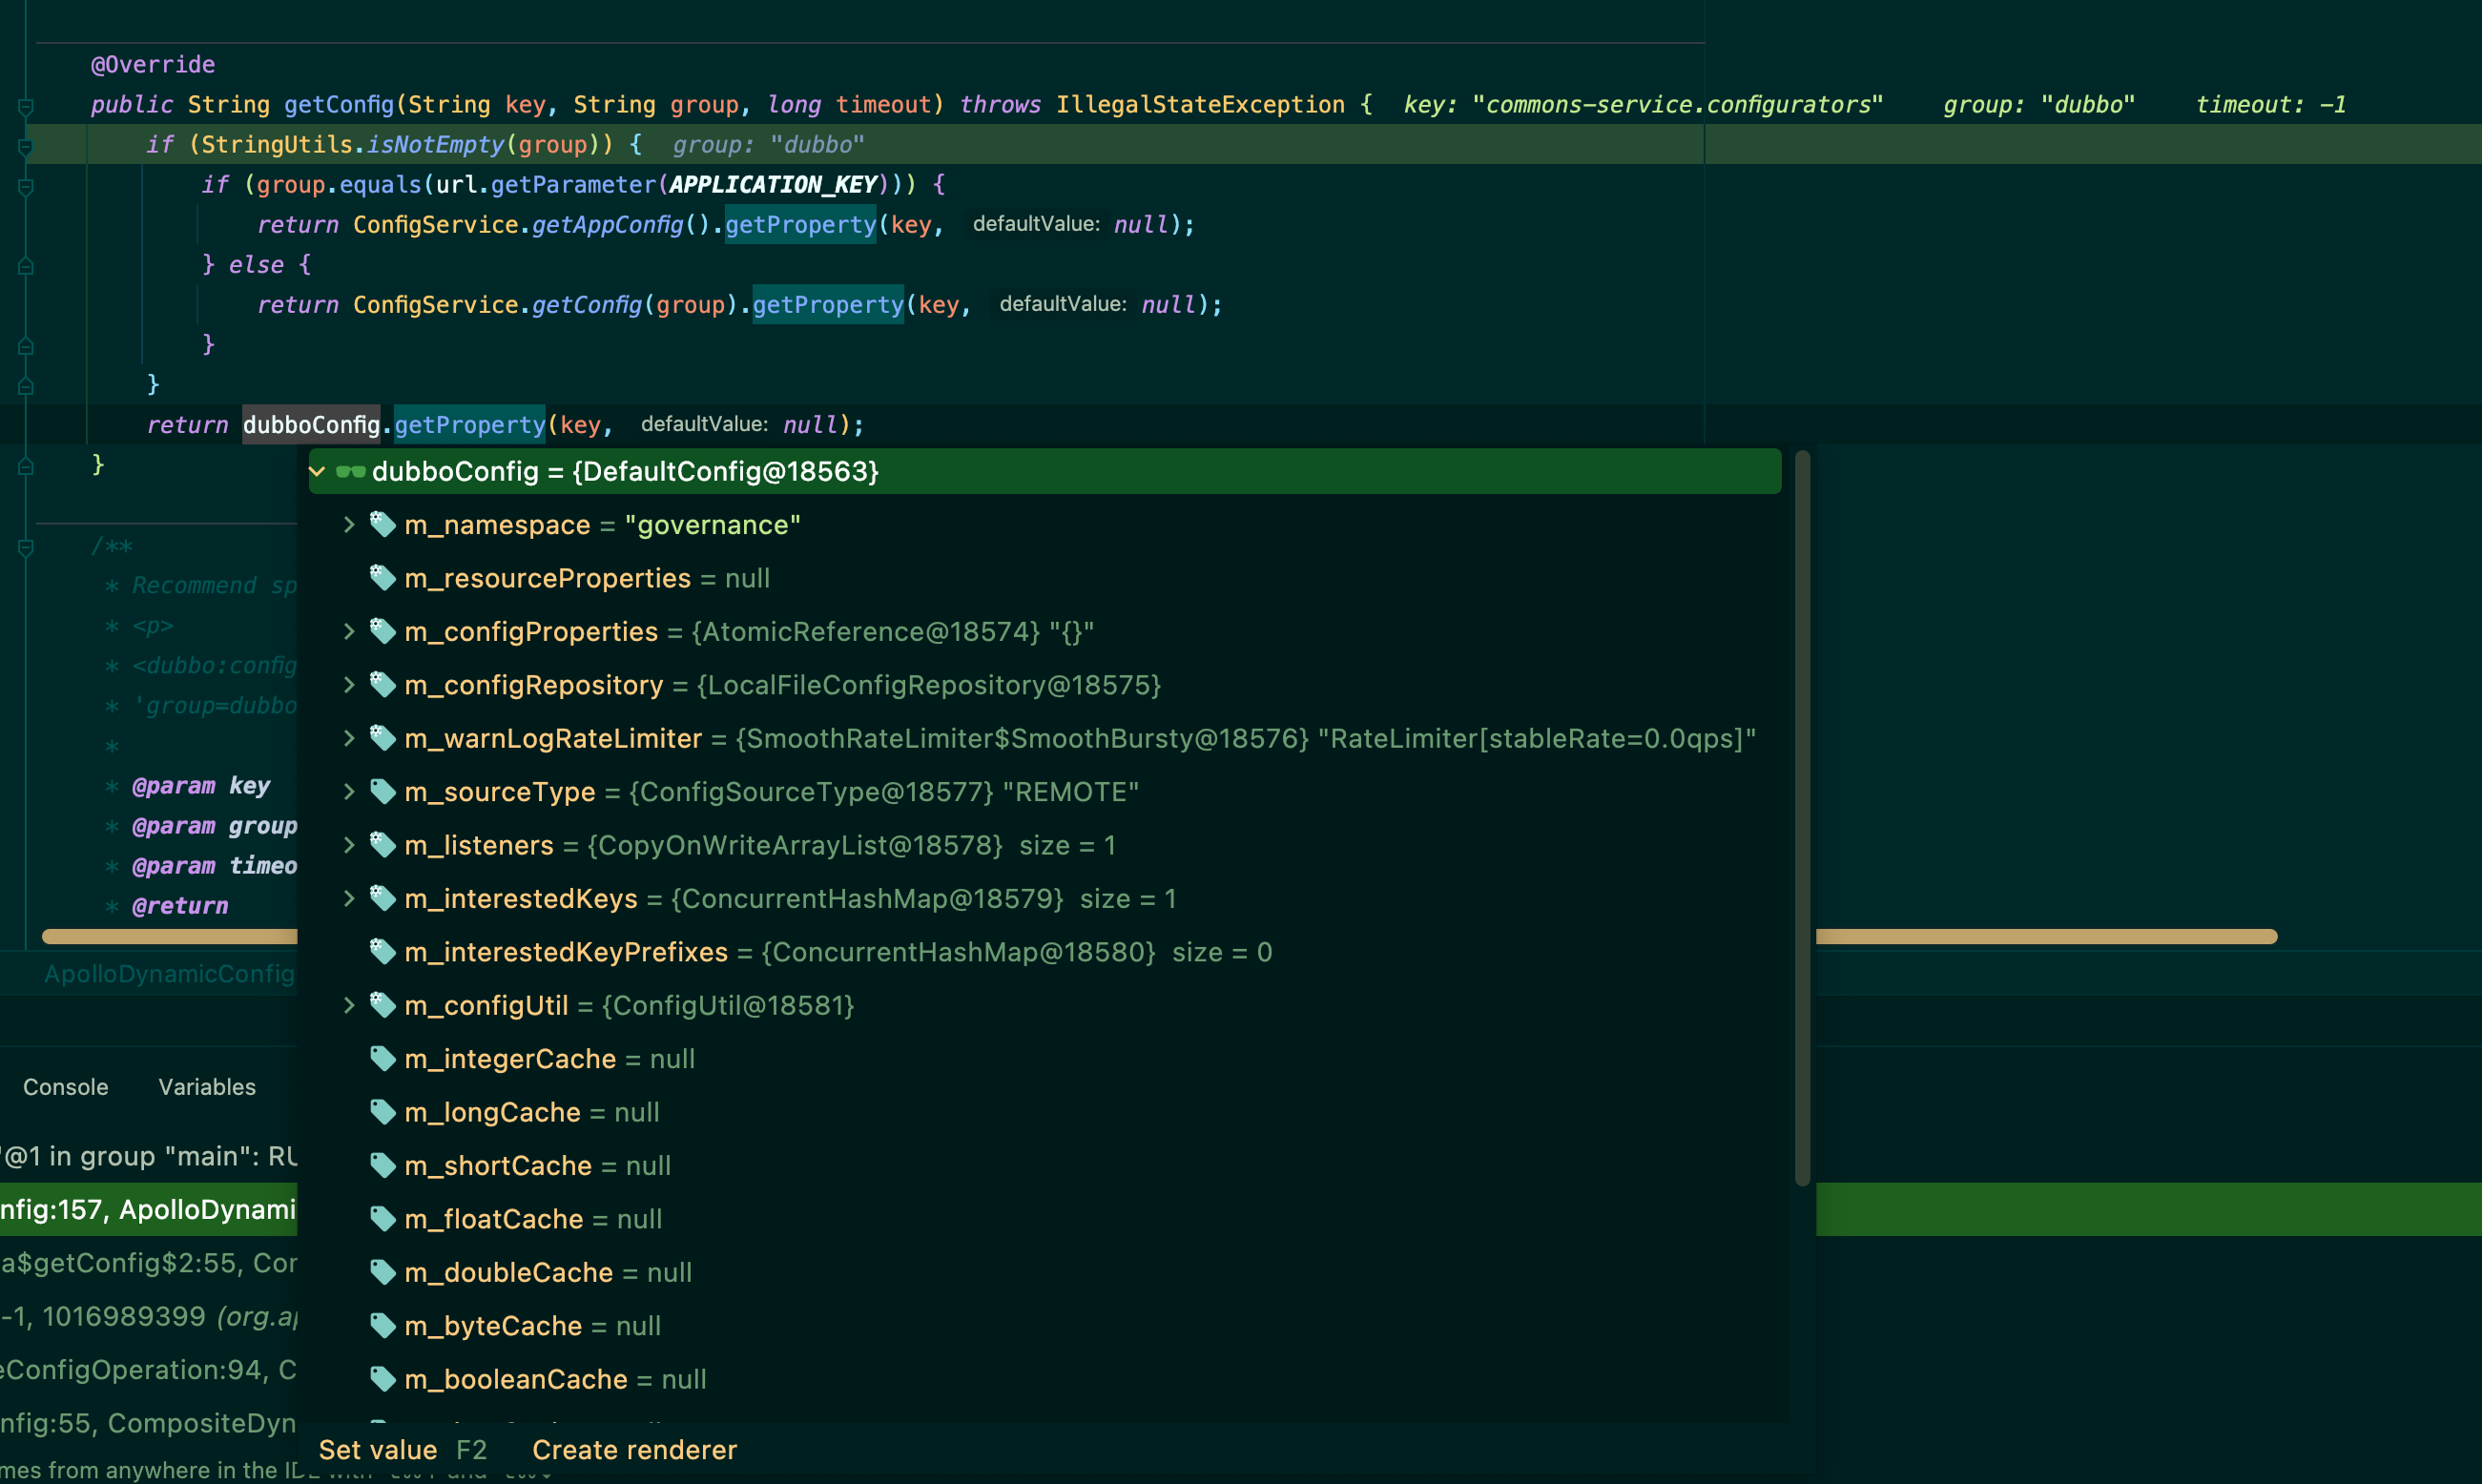Image resolution: width=2482 pixels, height=1484 pixels.
Task: Open the Variables tab
Action: [207, 1087]
